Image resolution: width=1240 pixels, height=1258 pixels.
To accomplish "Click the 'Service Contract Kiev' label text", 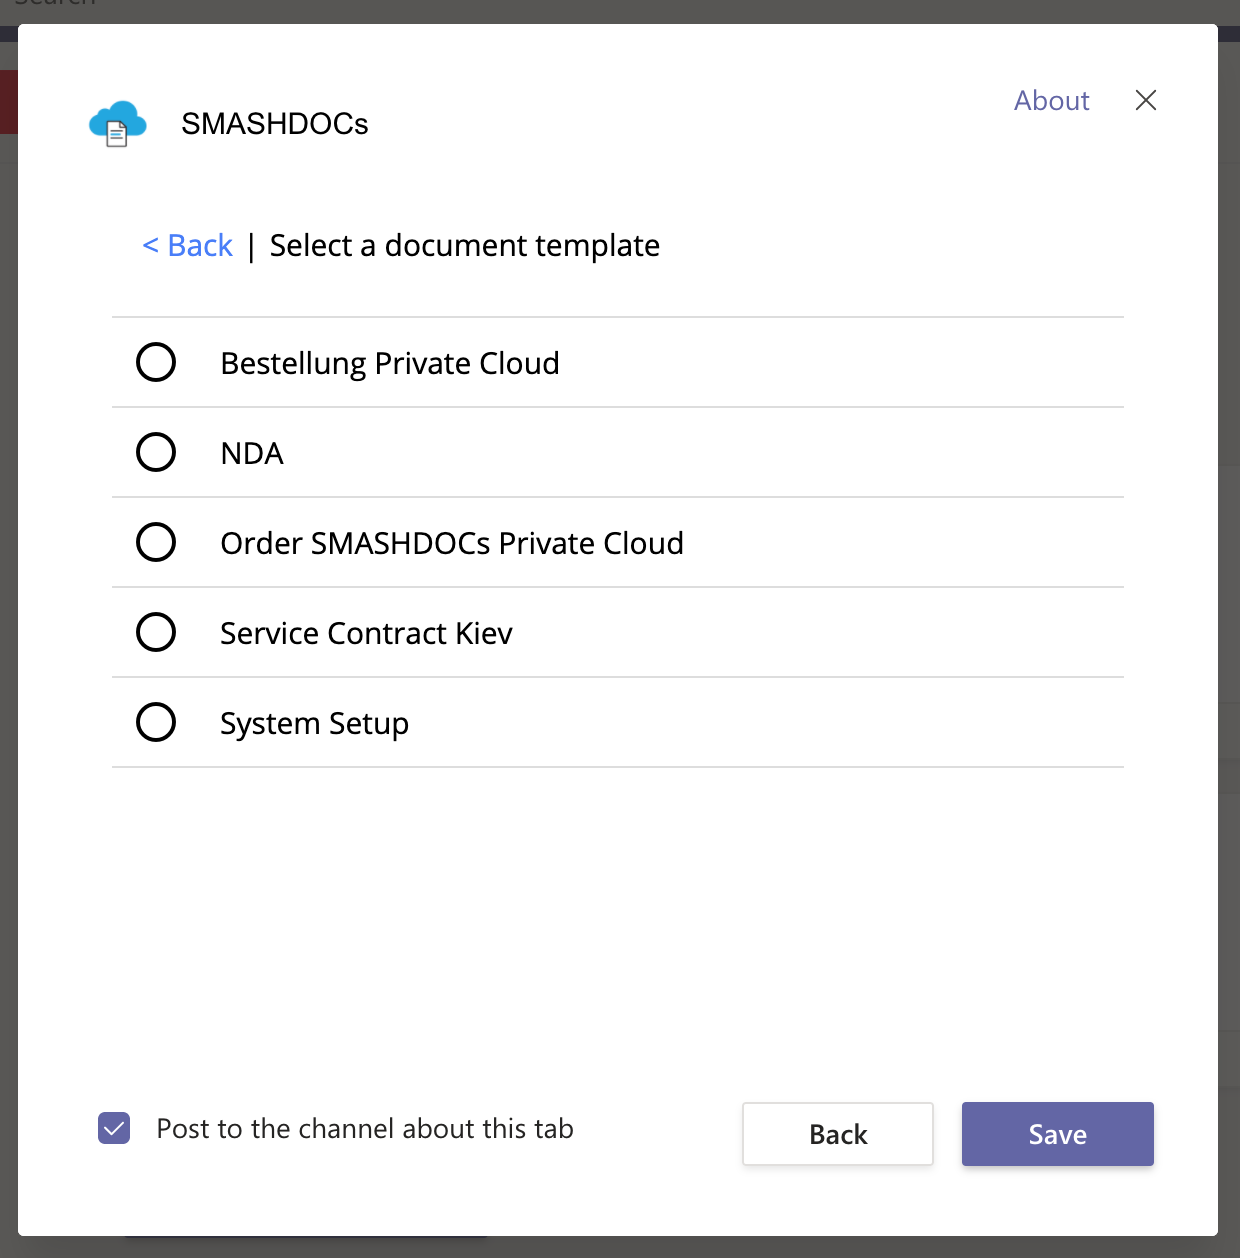I will pos(366,633).
